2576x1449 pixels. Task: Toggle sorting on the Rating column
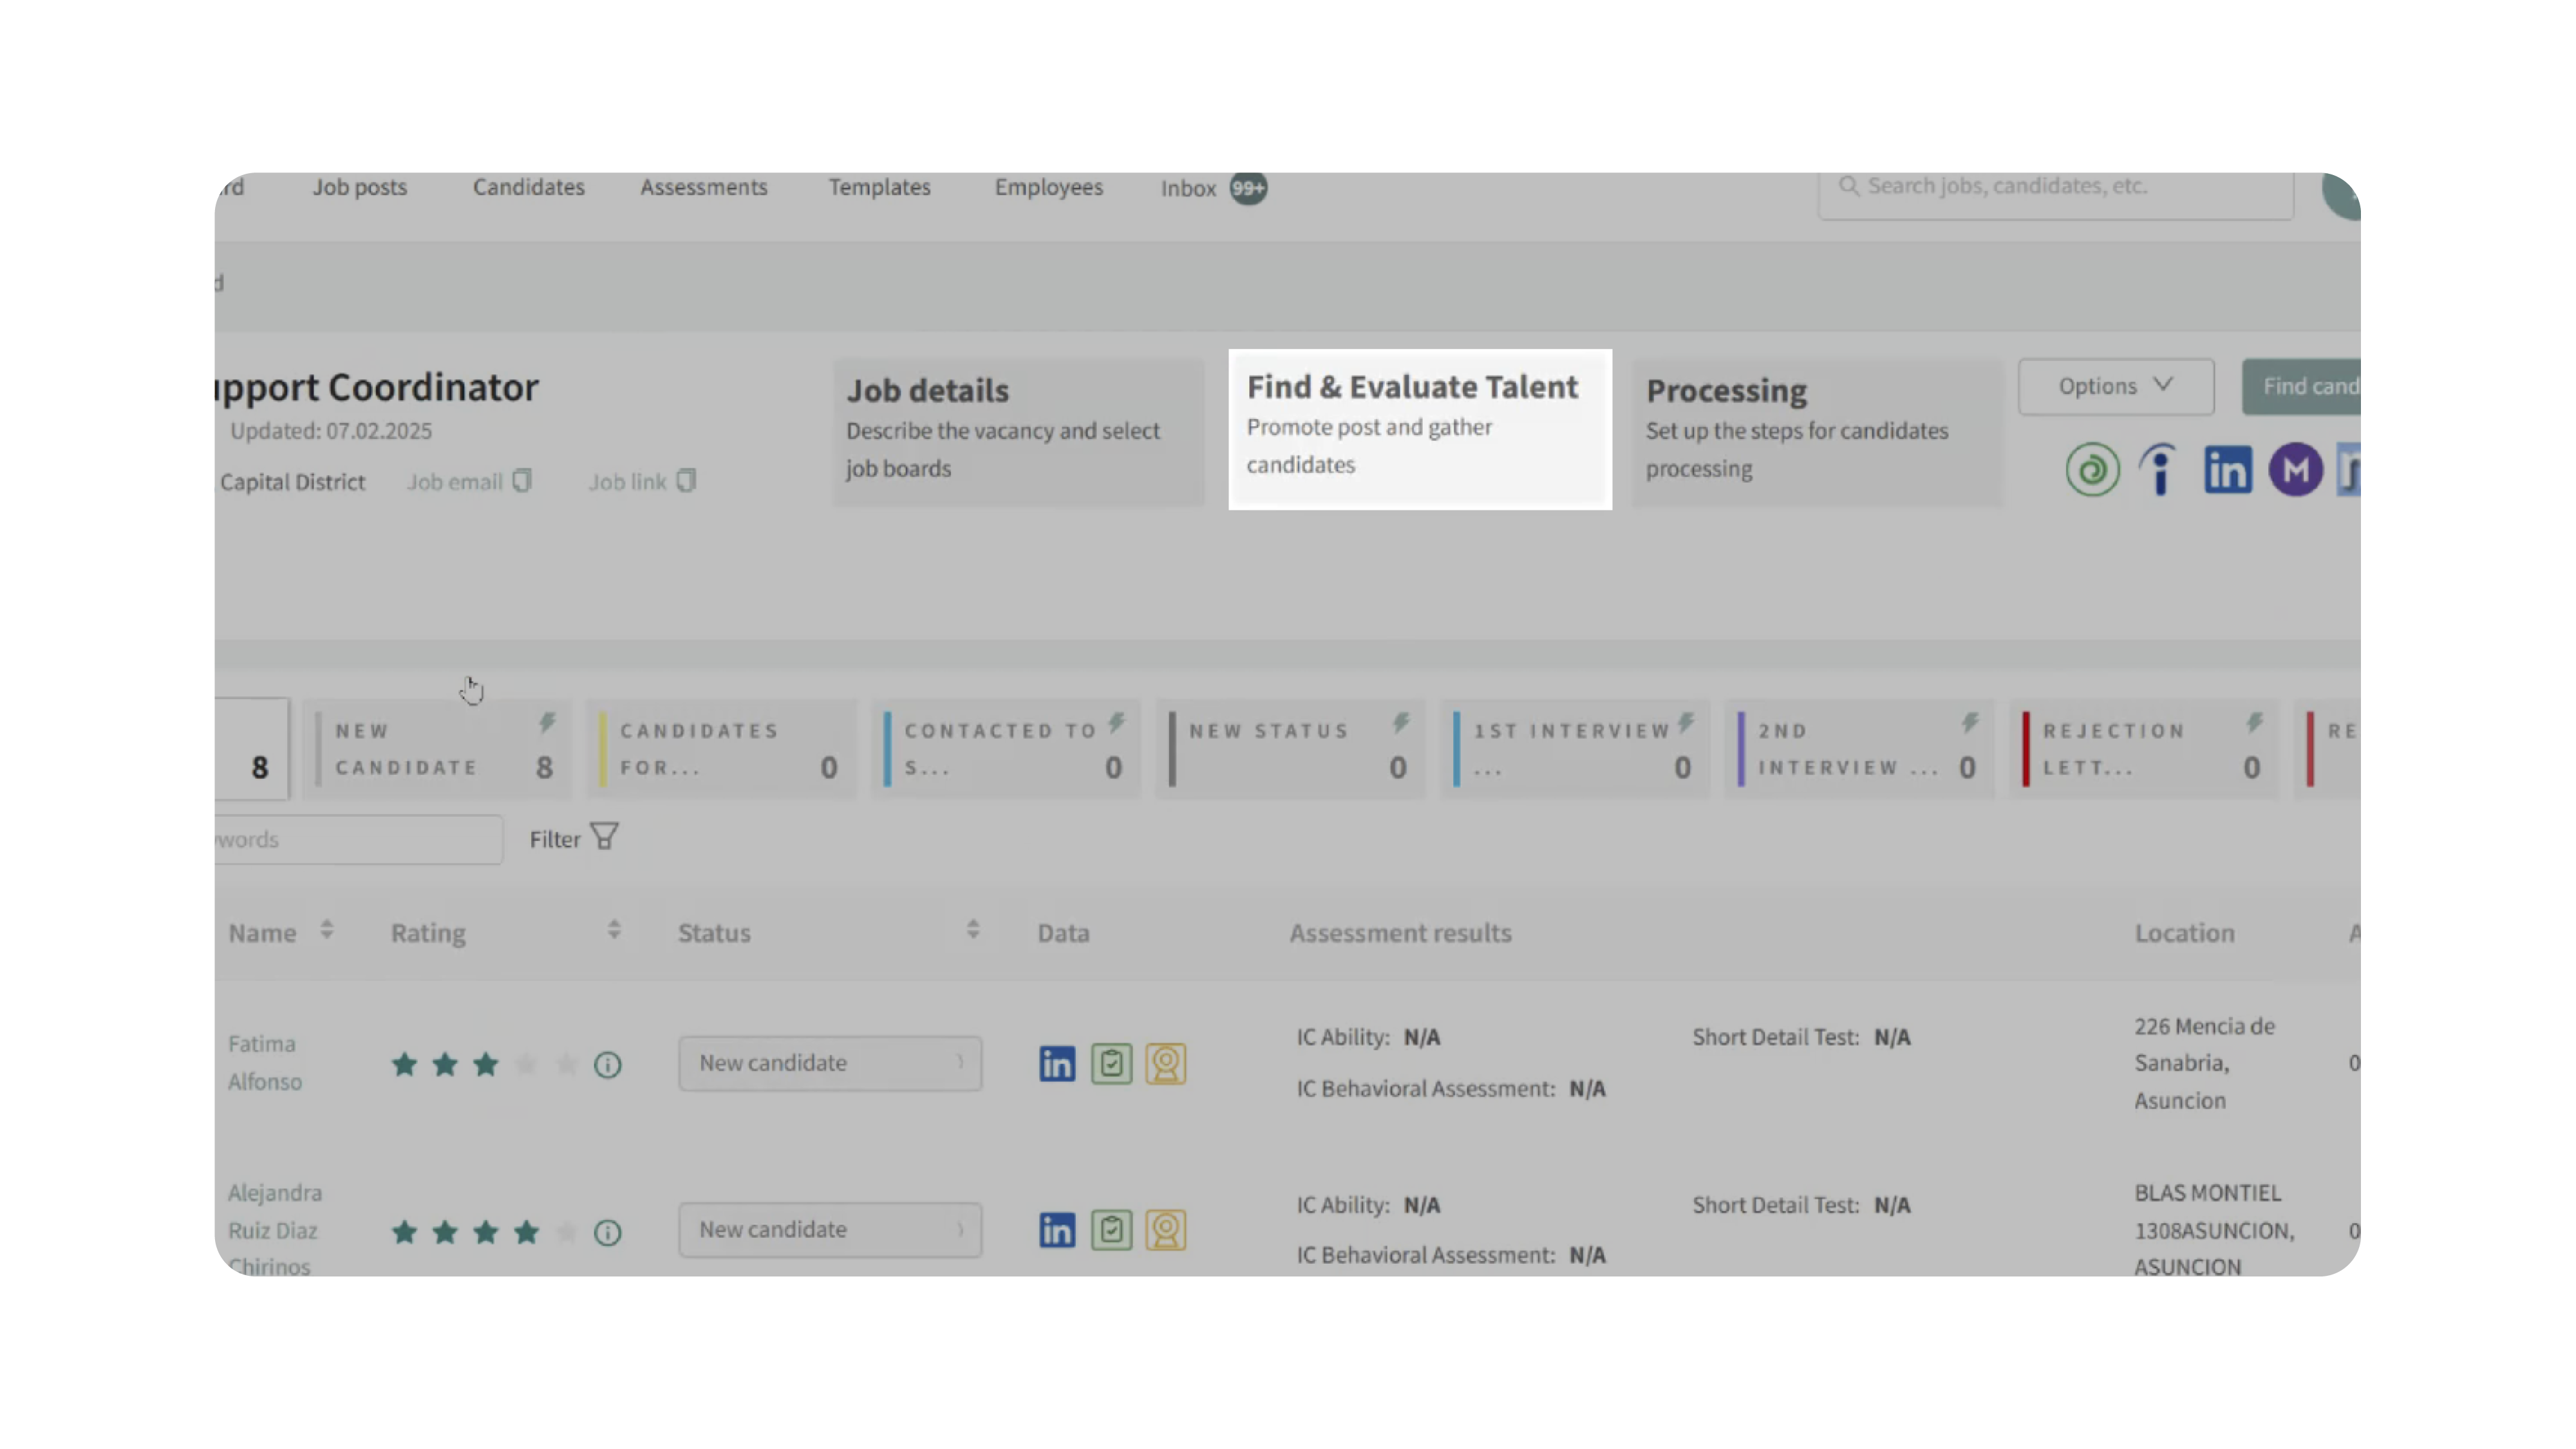coord(614,931)
